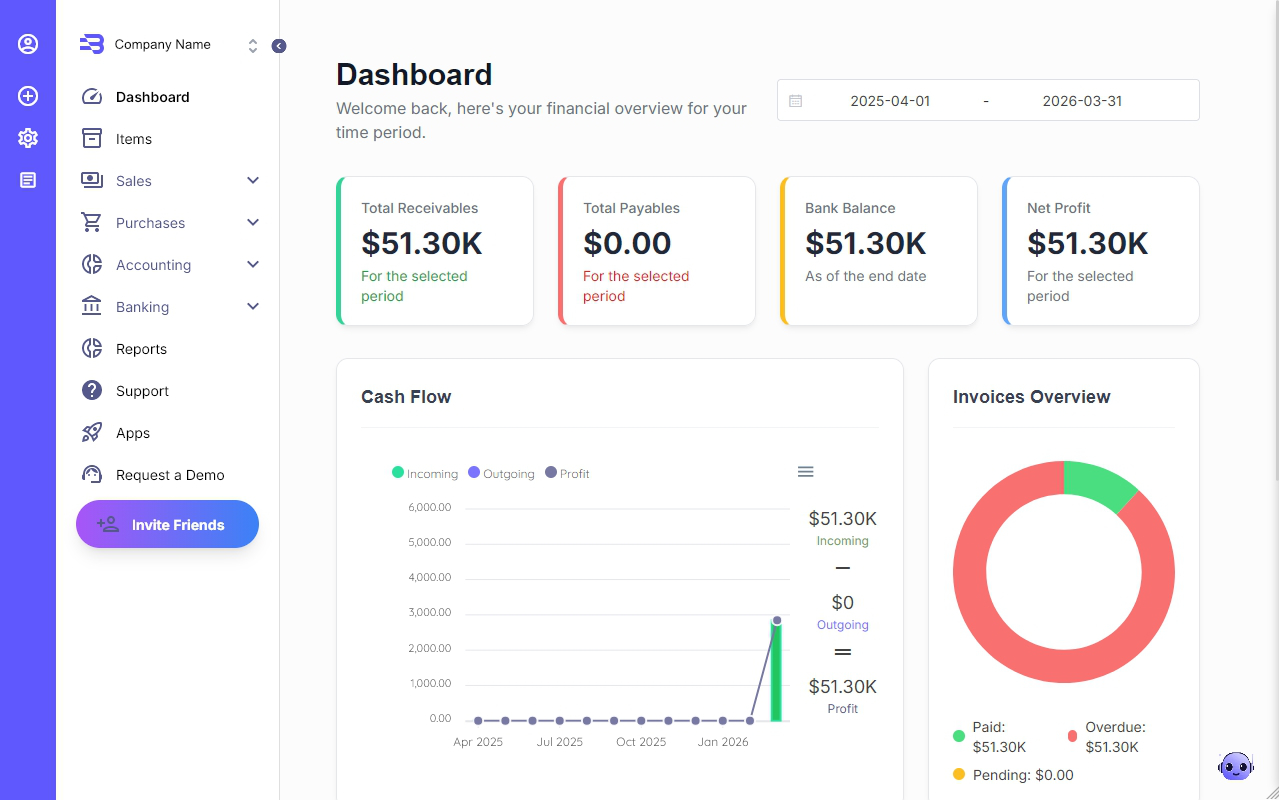Click the start date 2025-04-01 field
The image size is (1279, 800).
click(890, 101)
